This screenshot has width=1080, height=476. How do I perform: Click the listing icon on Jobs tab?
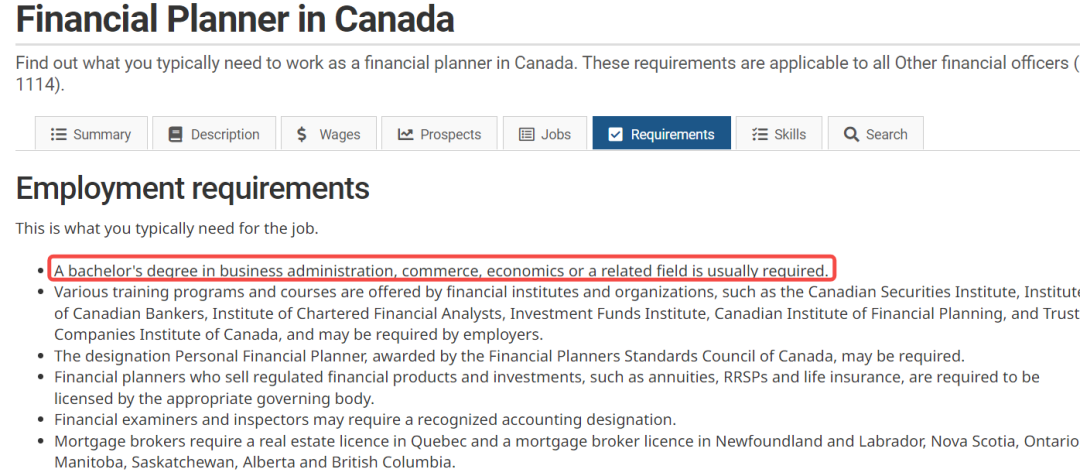pos(526,134)
